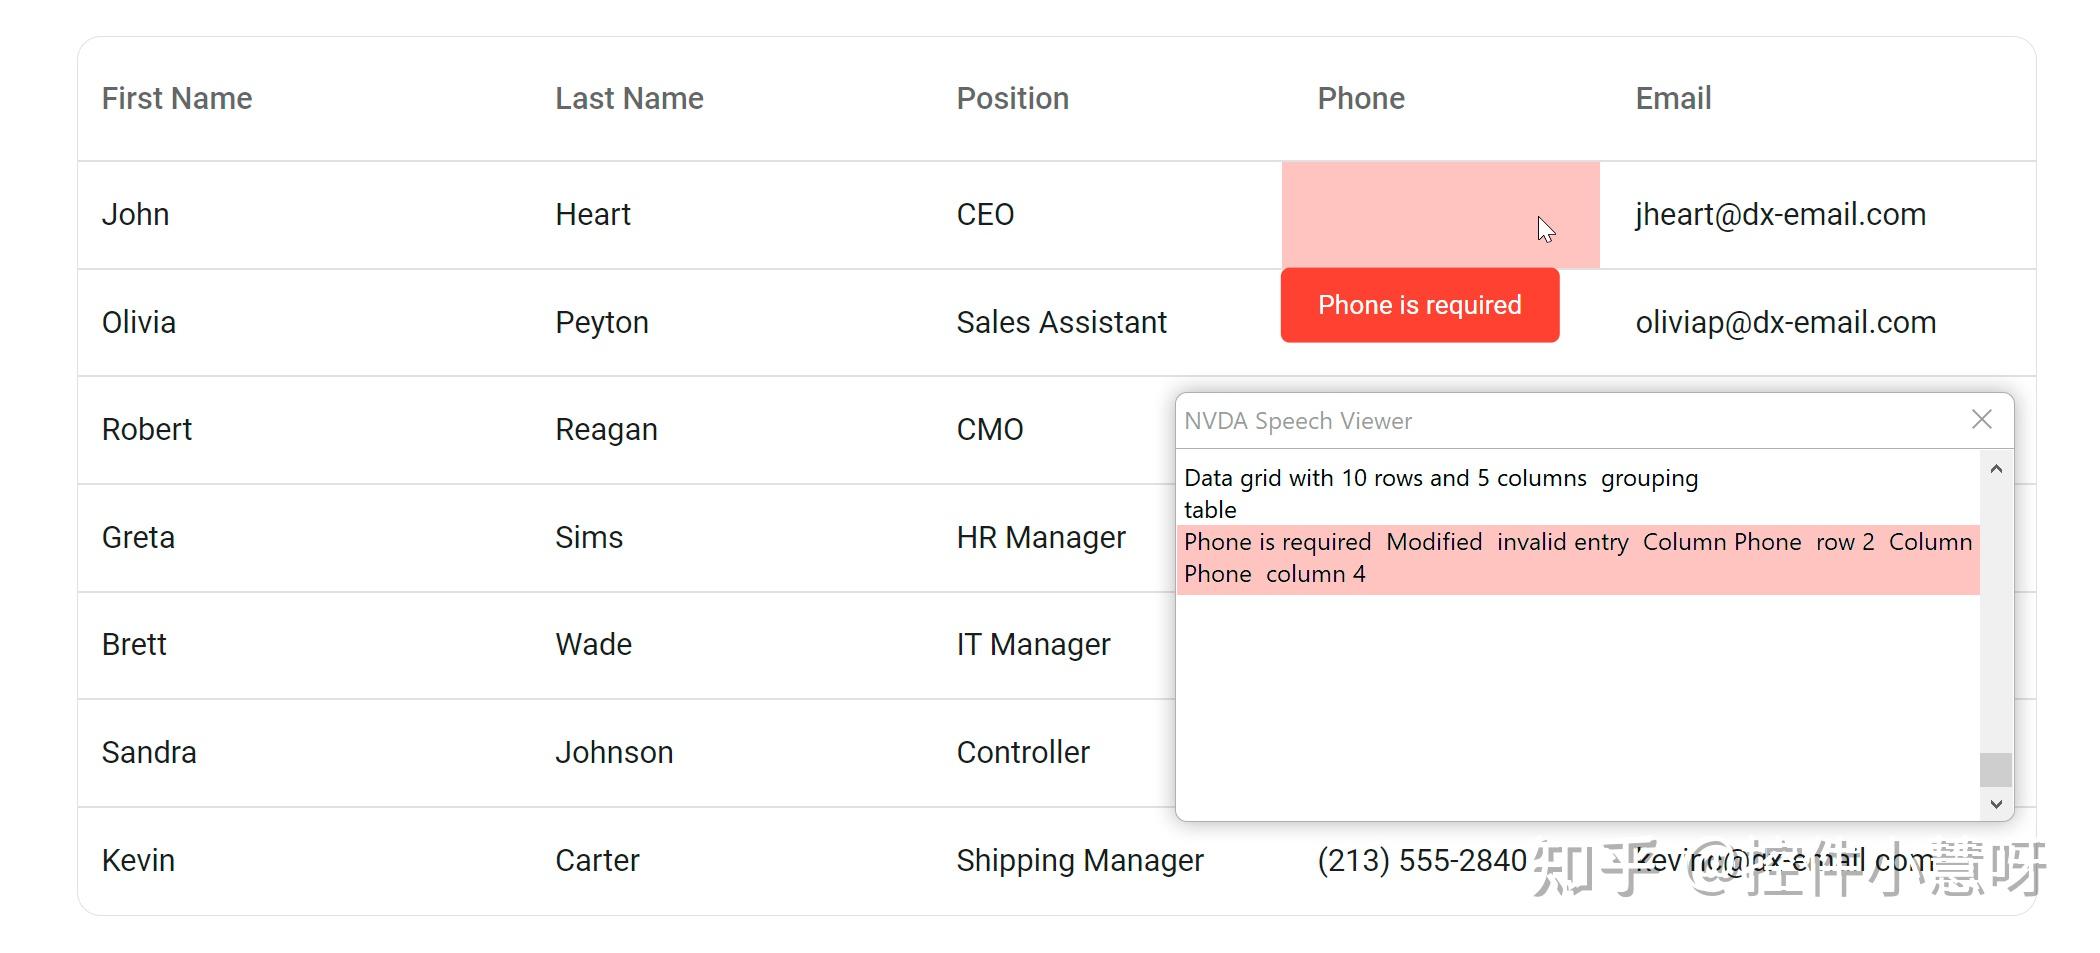
Task: Click the 'Phone is required' validation message
Action: pos(1420,305)
